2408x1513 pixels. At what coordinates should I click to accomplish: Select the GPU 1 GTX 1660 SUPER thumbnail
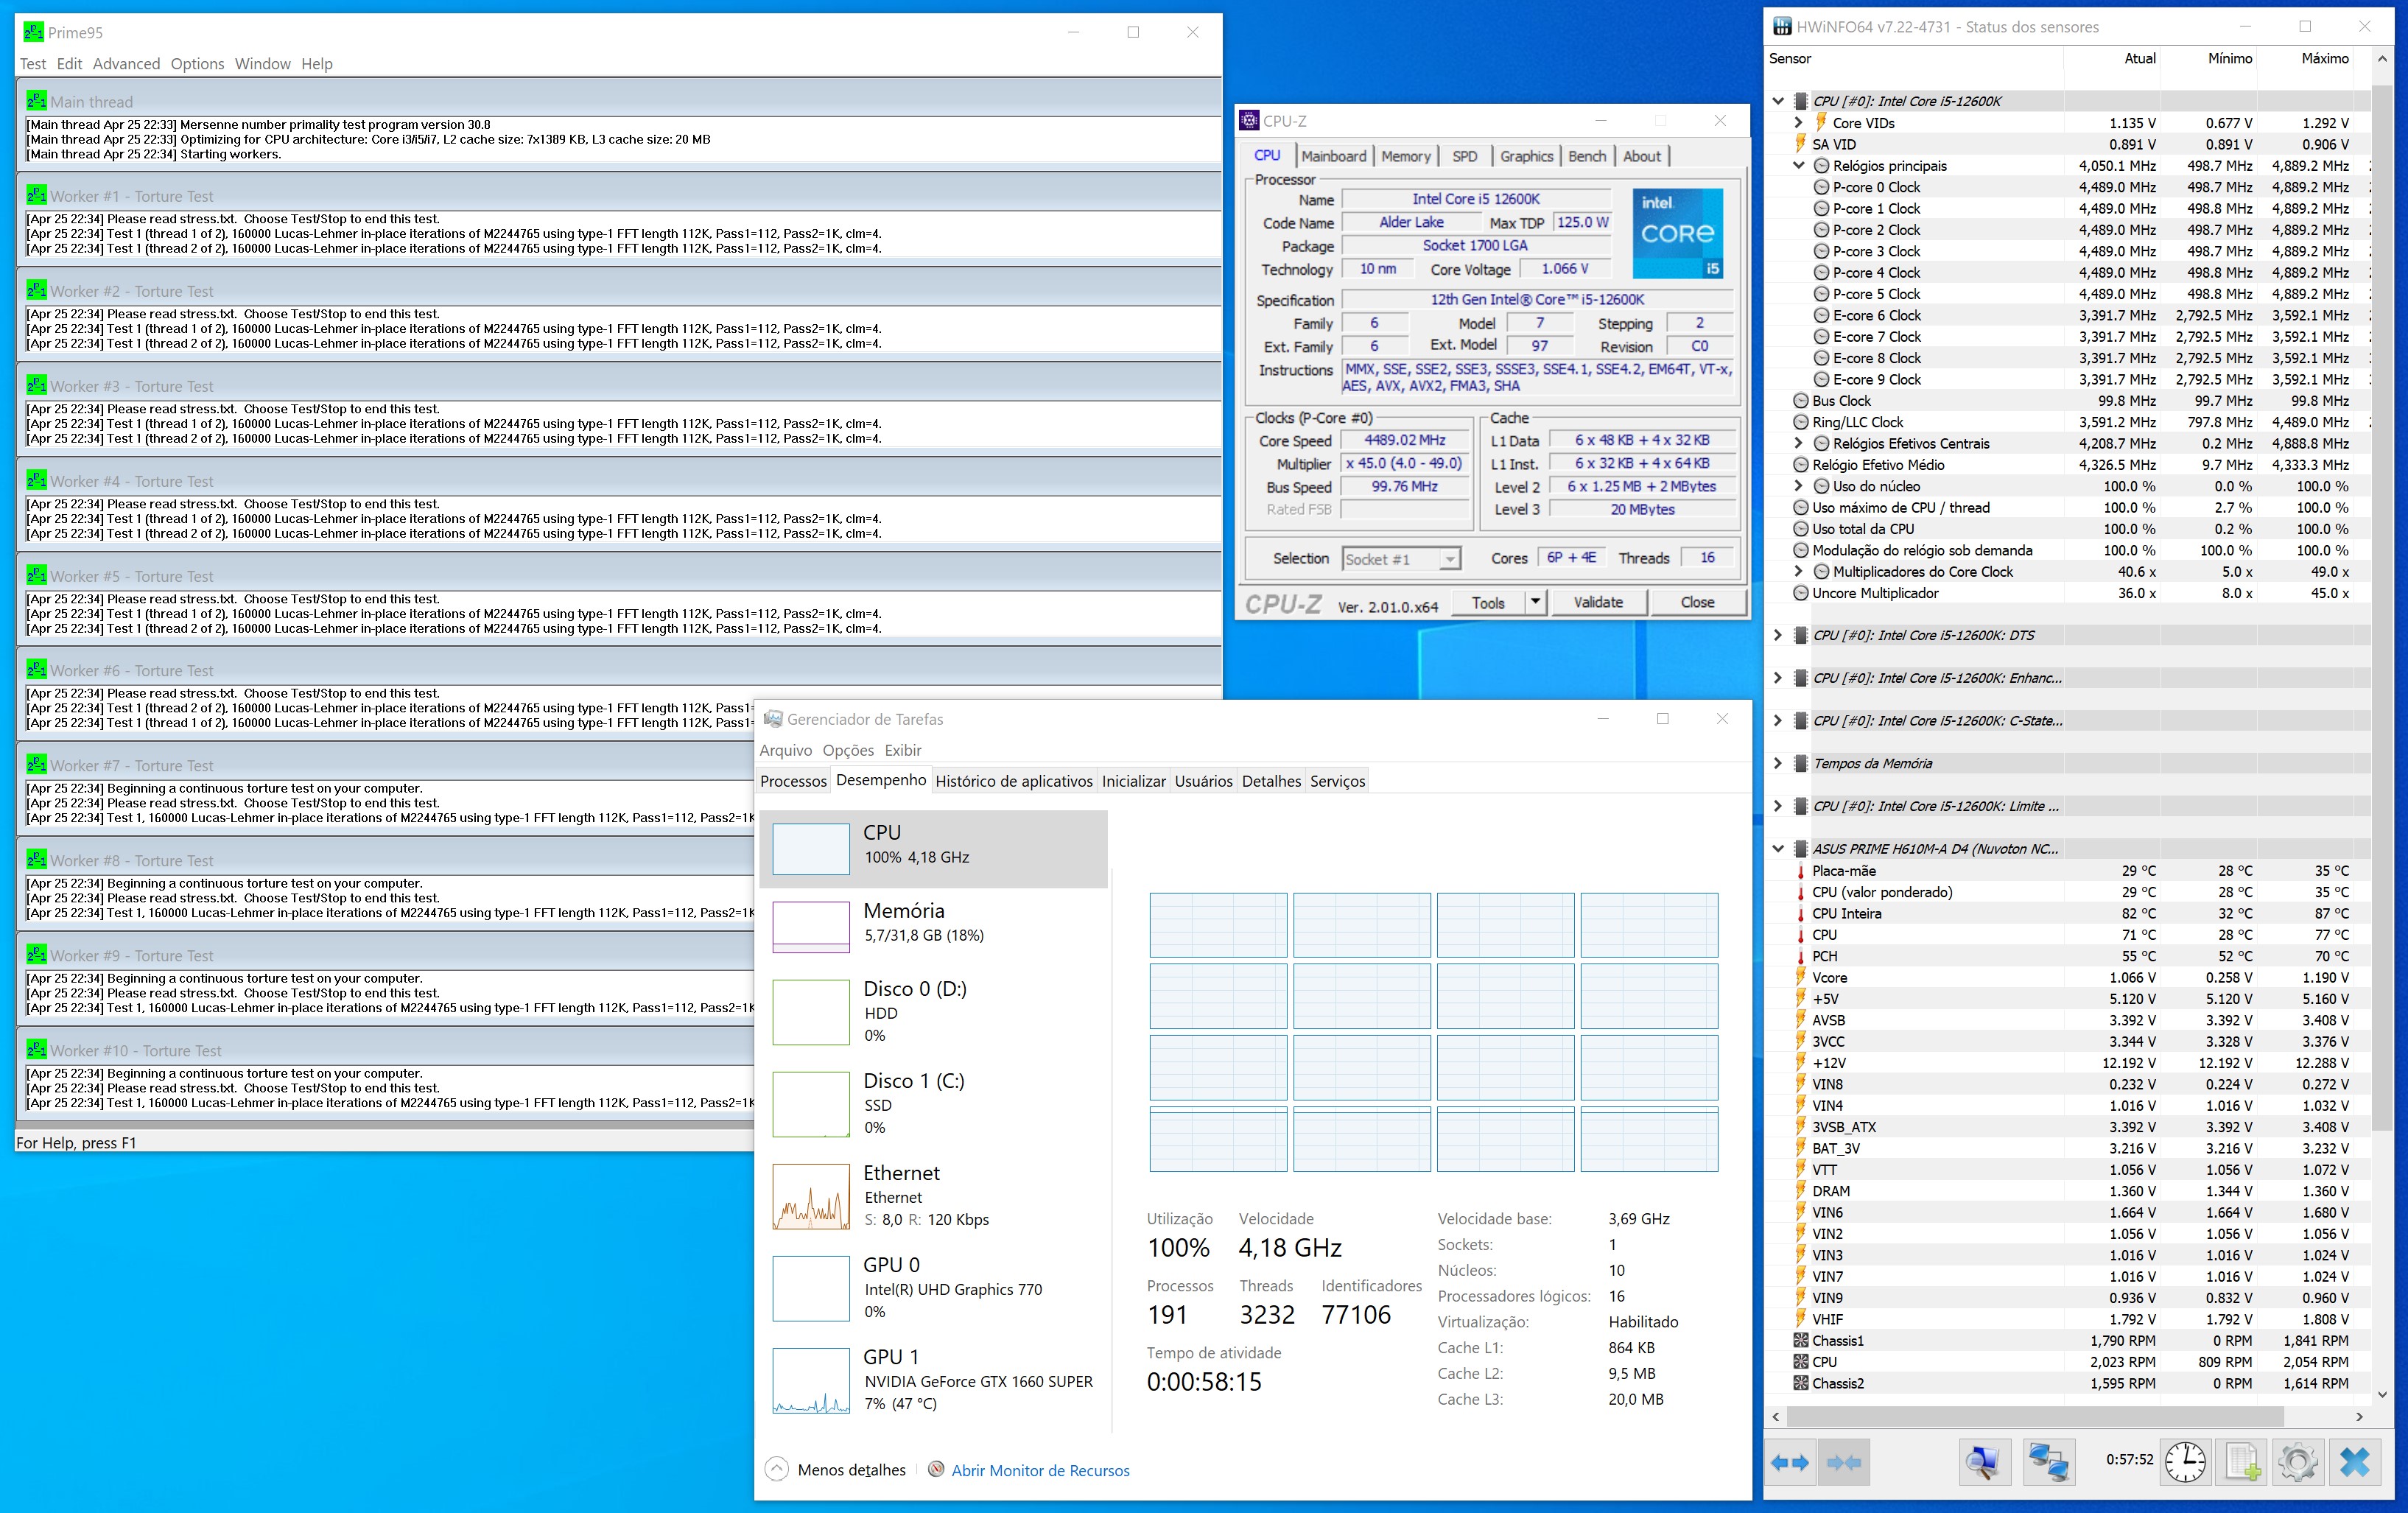tap(811, 1380)
